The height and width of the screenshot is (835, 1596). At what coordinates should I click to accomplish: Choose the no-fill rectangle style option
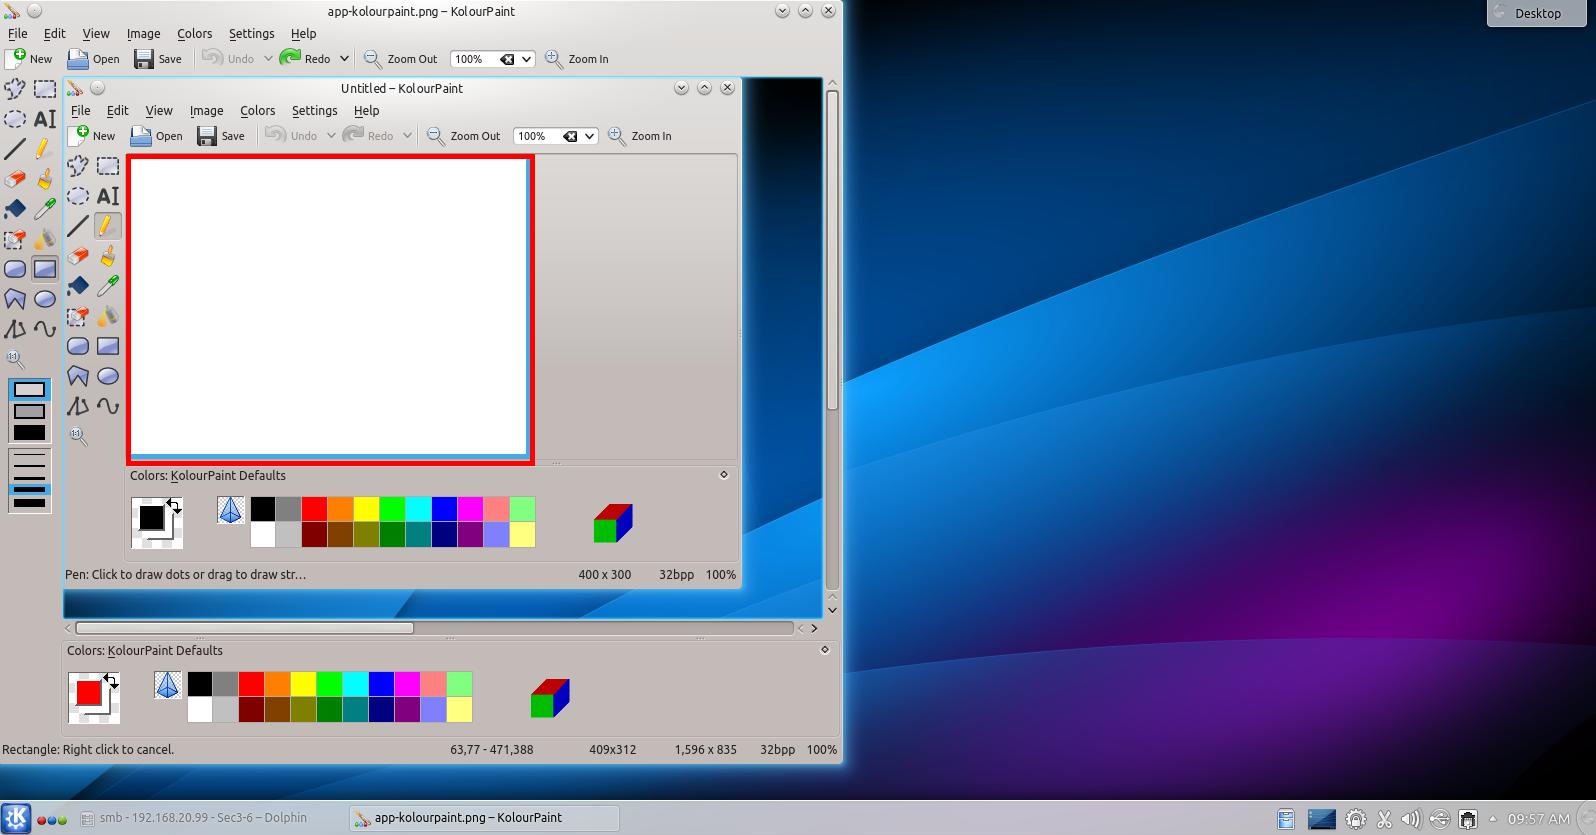click(x=29, y=390)
